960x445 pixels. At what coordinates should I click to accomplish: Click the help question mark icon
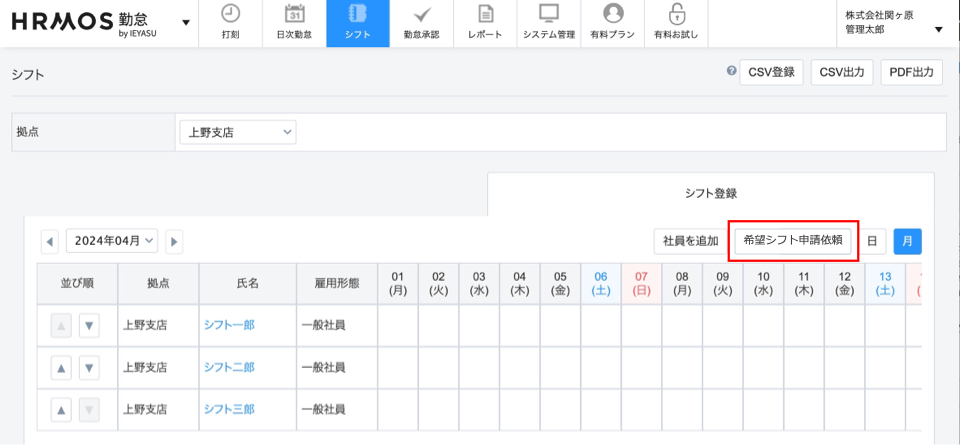[732, 72]
